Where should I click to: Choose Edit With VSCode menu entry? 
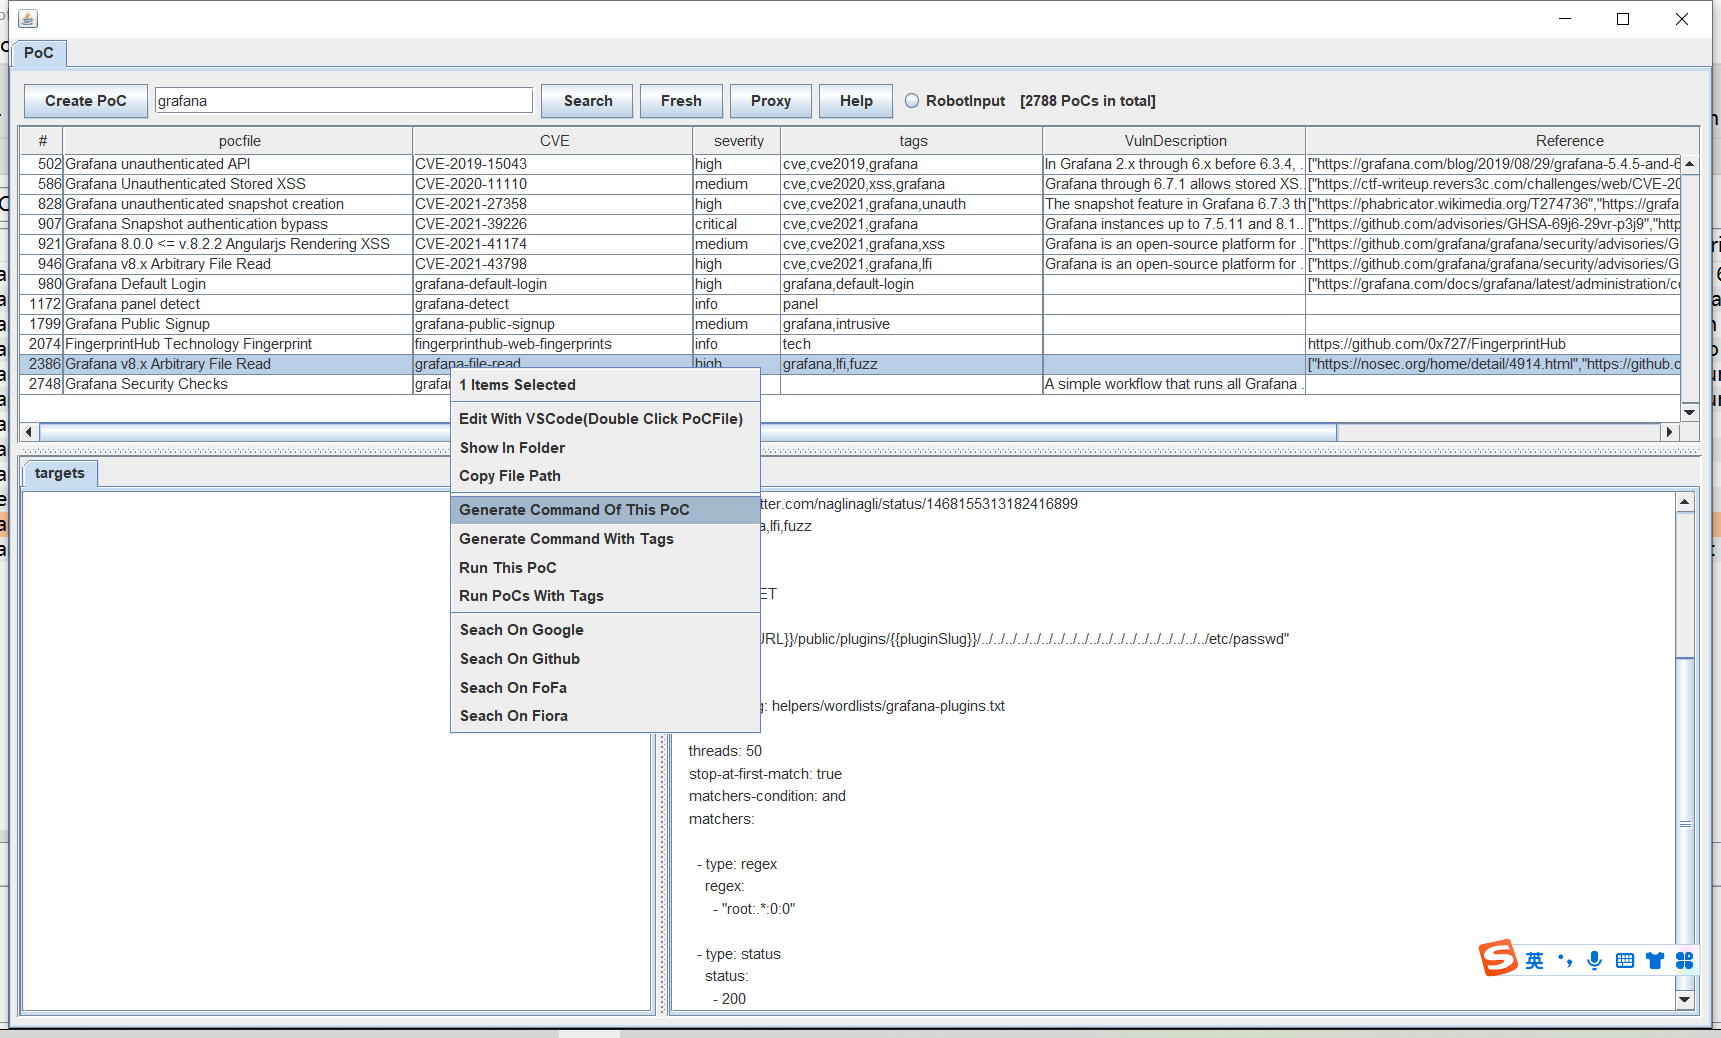click(x=605, y=419)
